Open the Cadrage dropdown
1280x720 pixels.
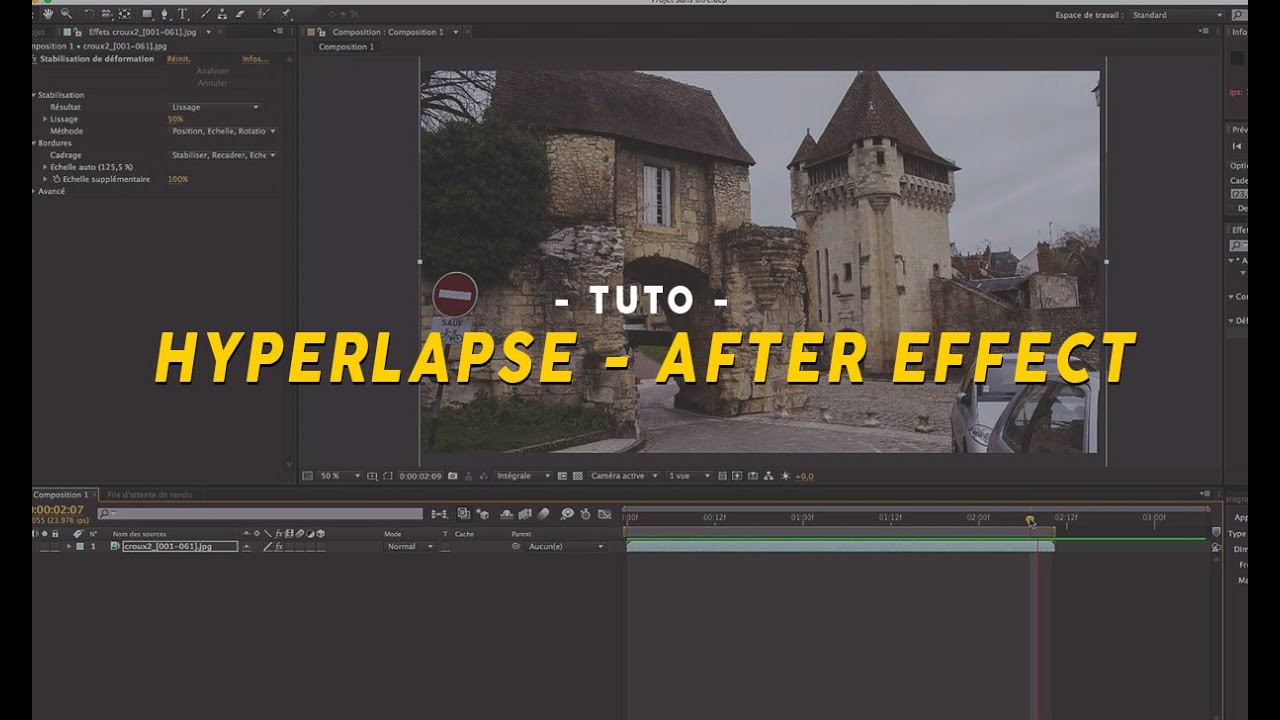click(223, 155)
